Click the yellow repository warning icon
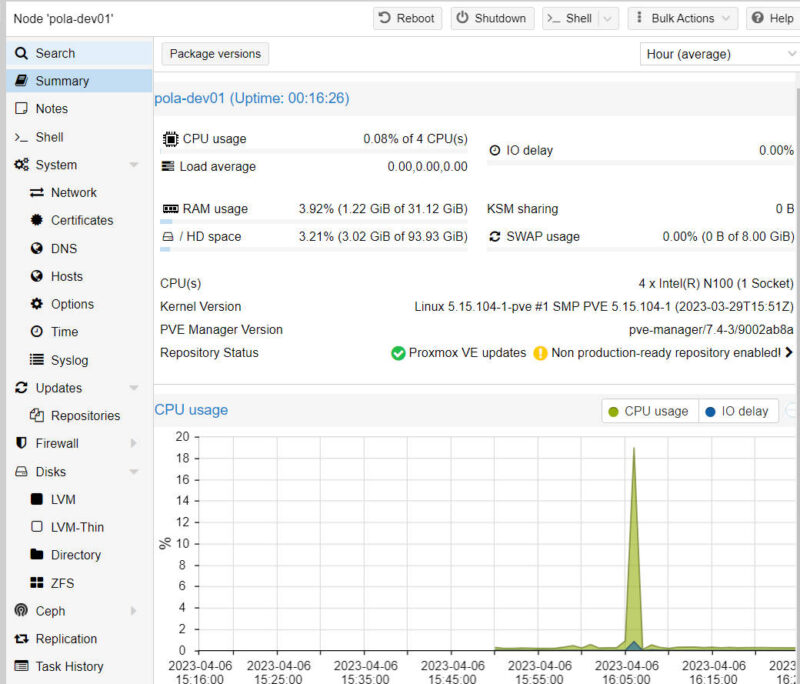Viewport: 800px width, 684px height. (x=540, y=353)
